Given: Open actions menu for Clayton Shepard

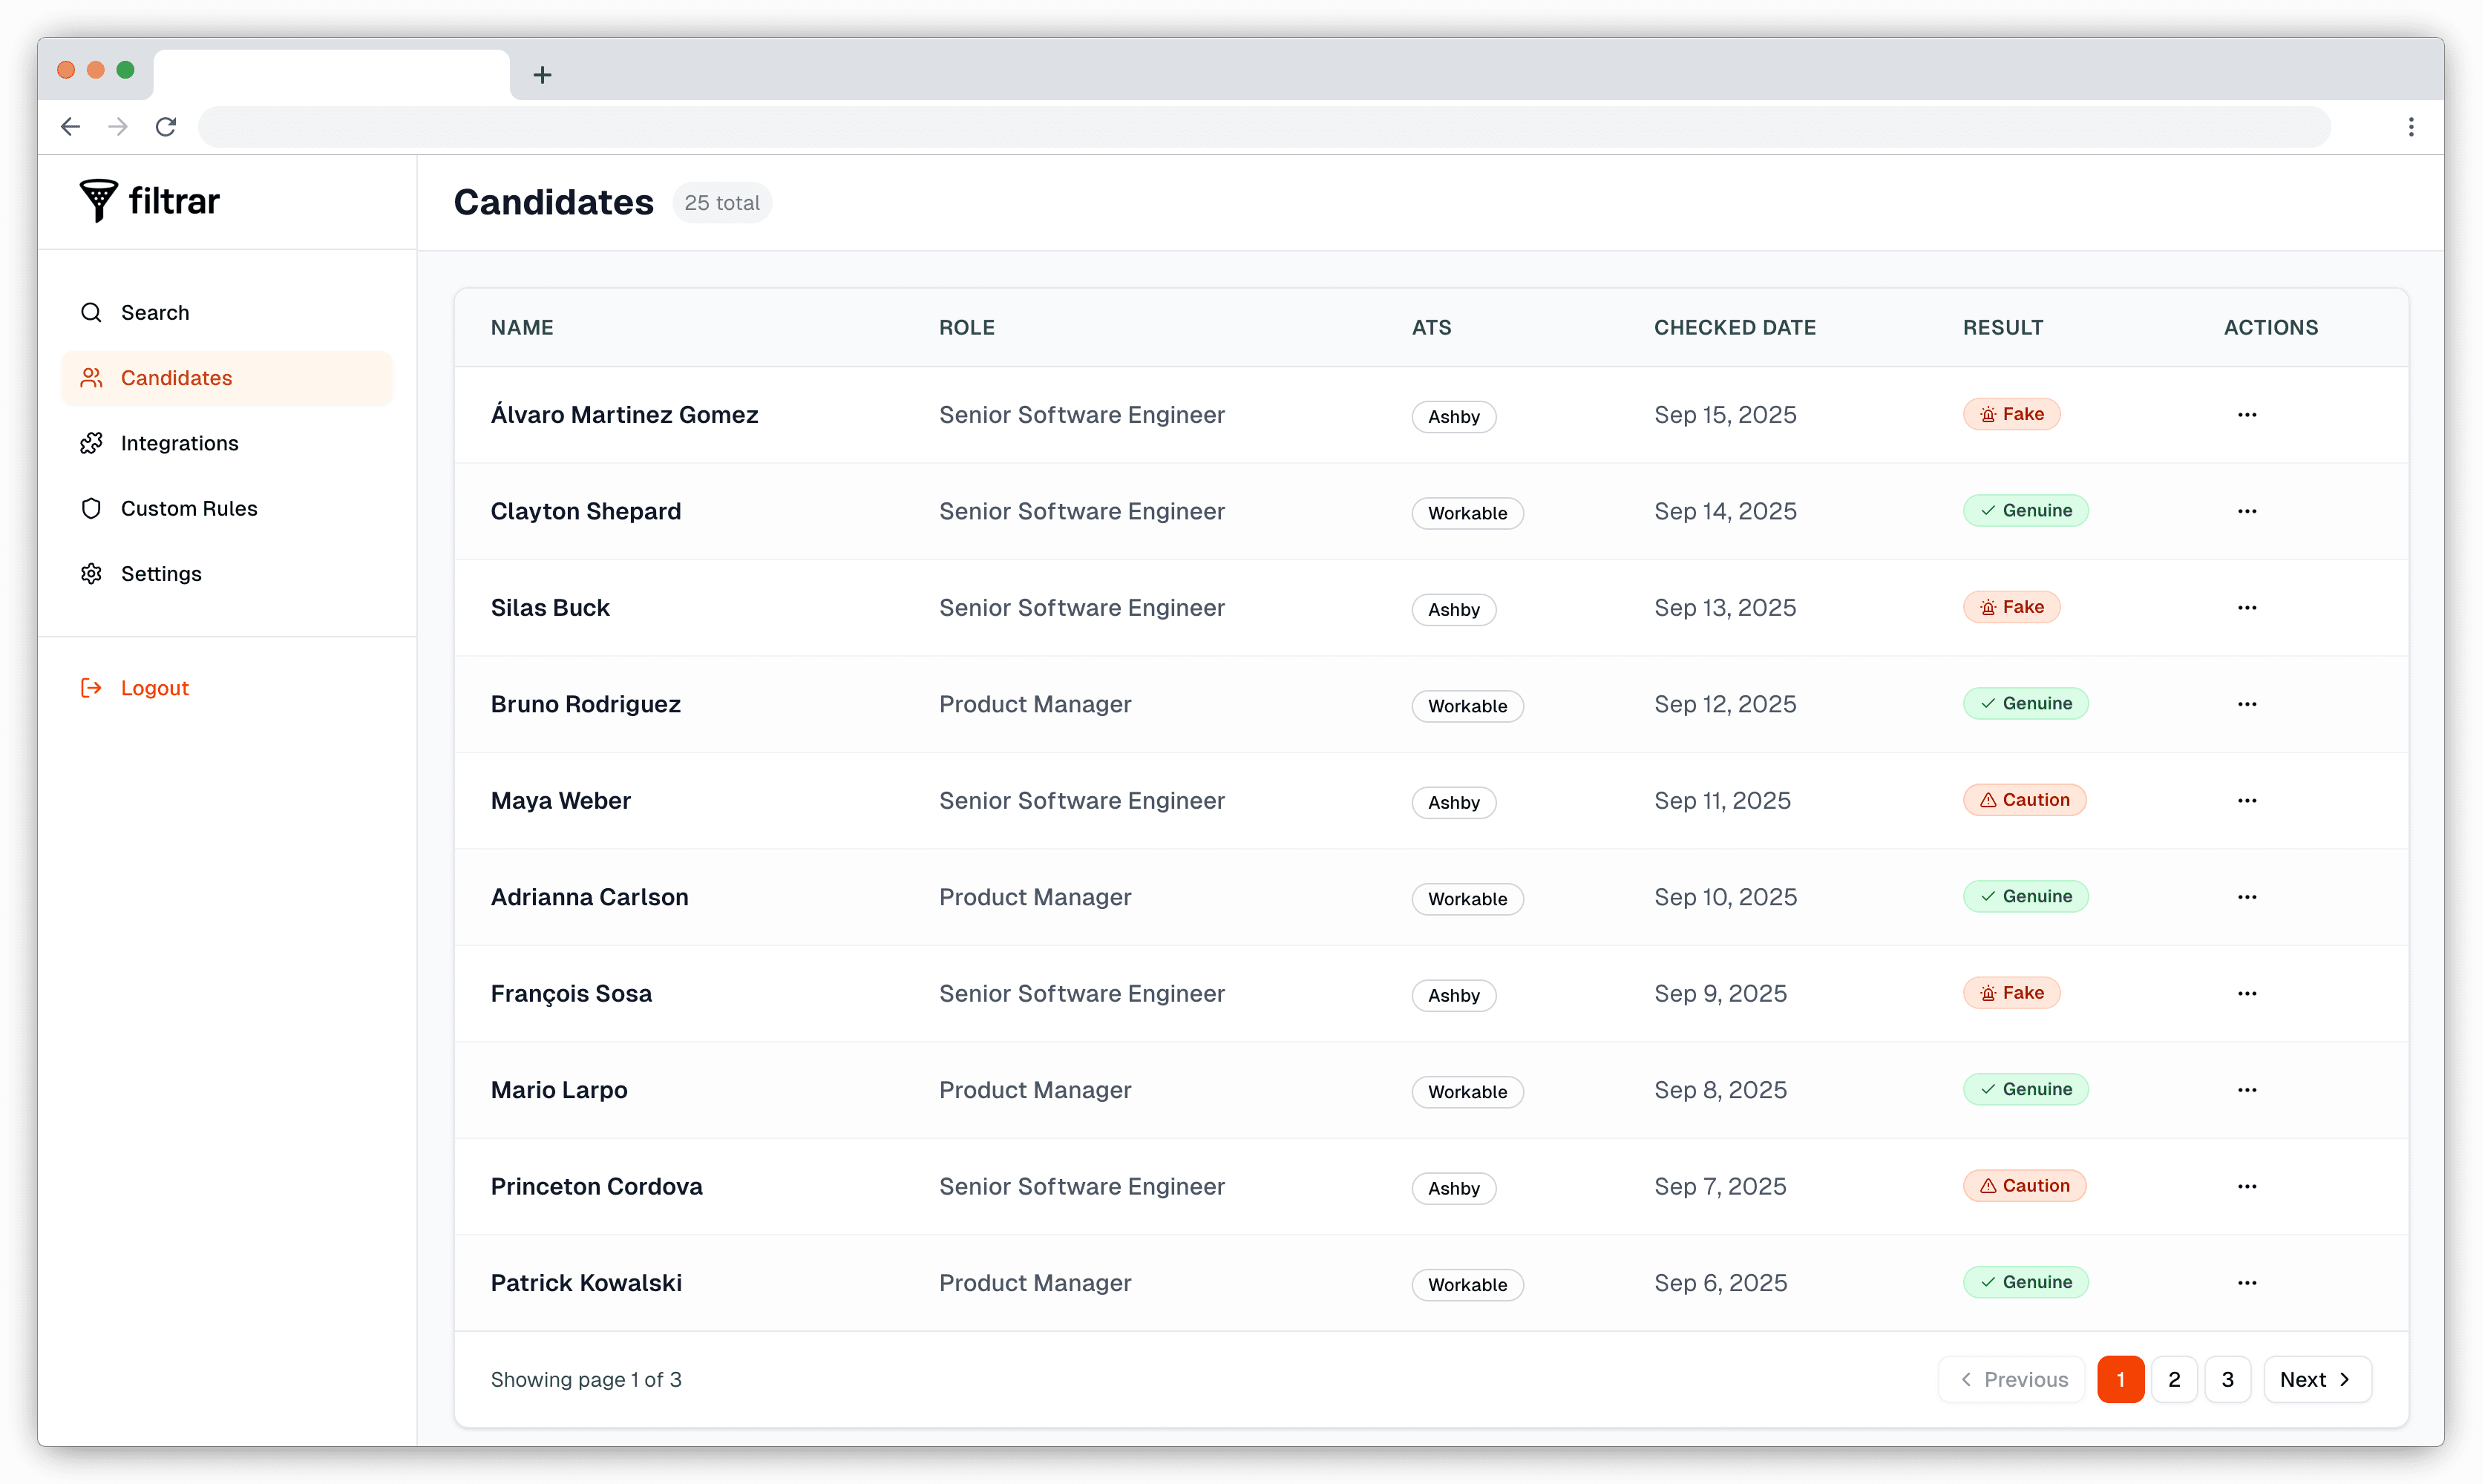Looking at the screenshot, I should (2247, 511).
